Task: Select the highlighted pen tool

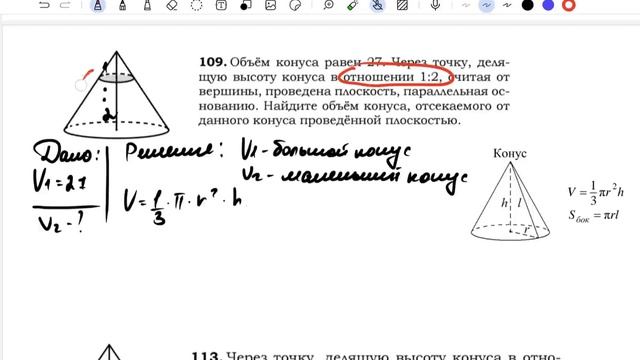Action: click(98, 5)
